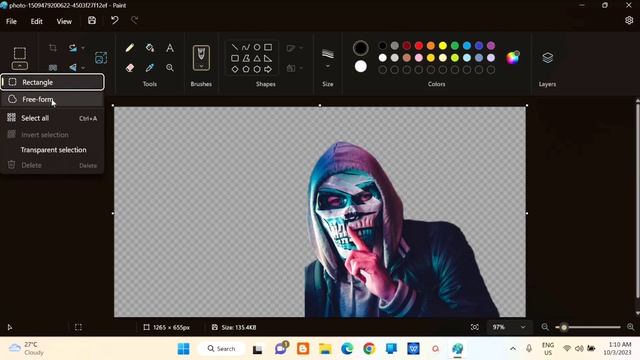
Task: Open the Edit colors wheel
Action: tap(513, 58)
